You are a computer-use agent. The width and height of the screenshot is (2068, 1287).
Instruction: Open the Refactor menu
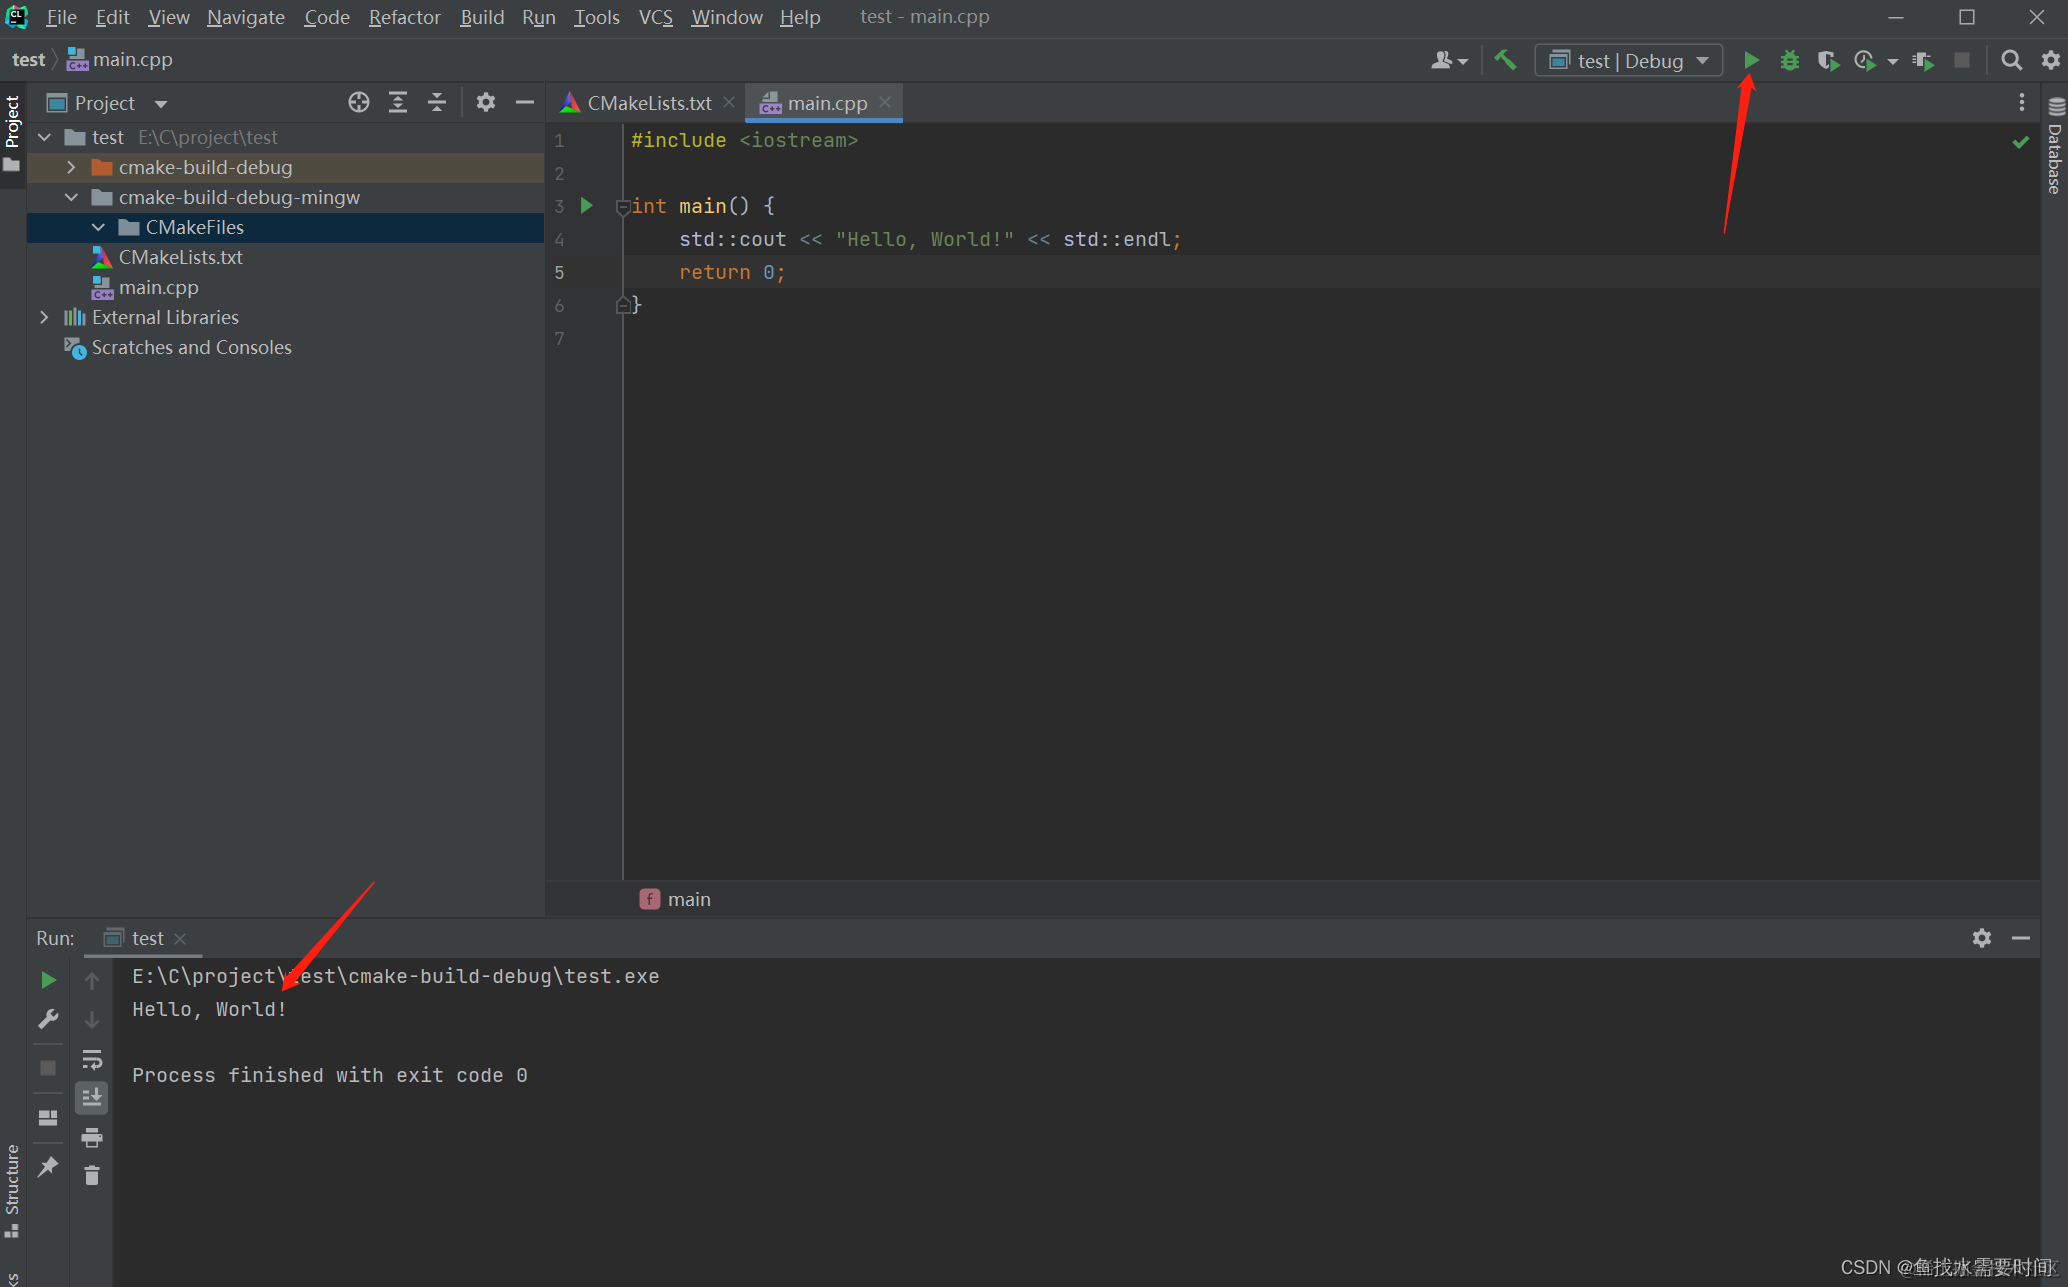coord(404,17)
